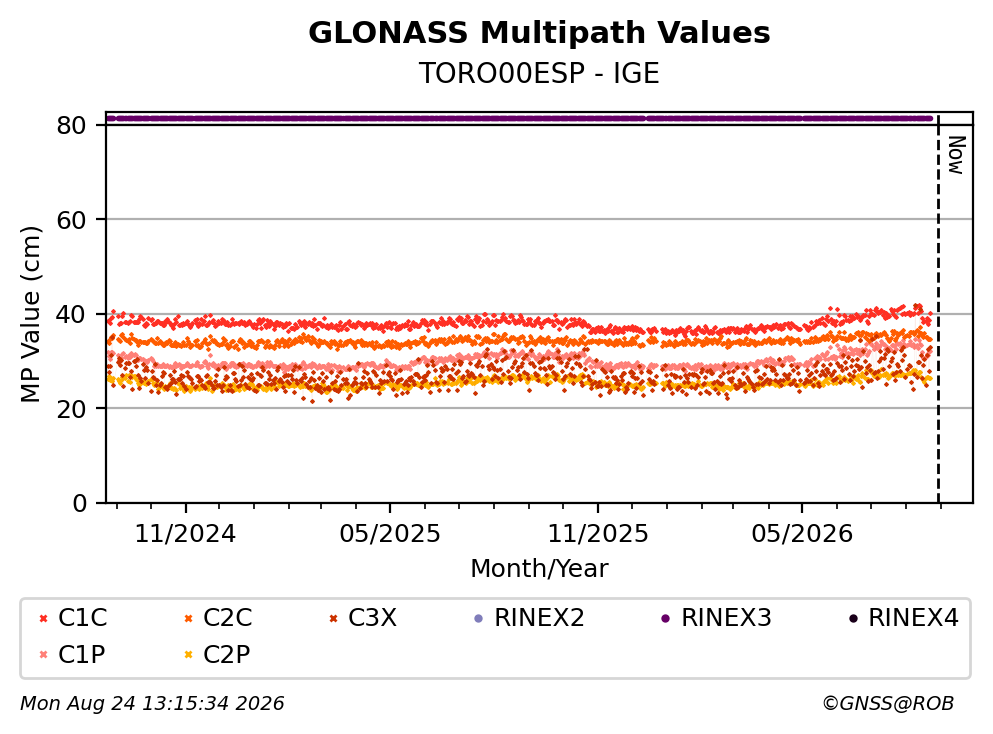
Task: Click the Month/Year axis label
Action: click(x=539, y=568)
